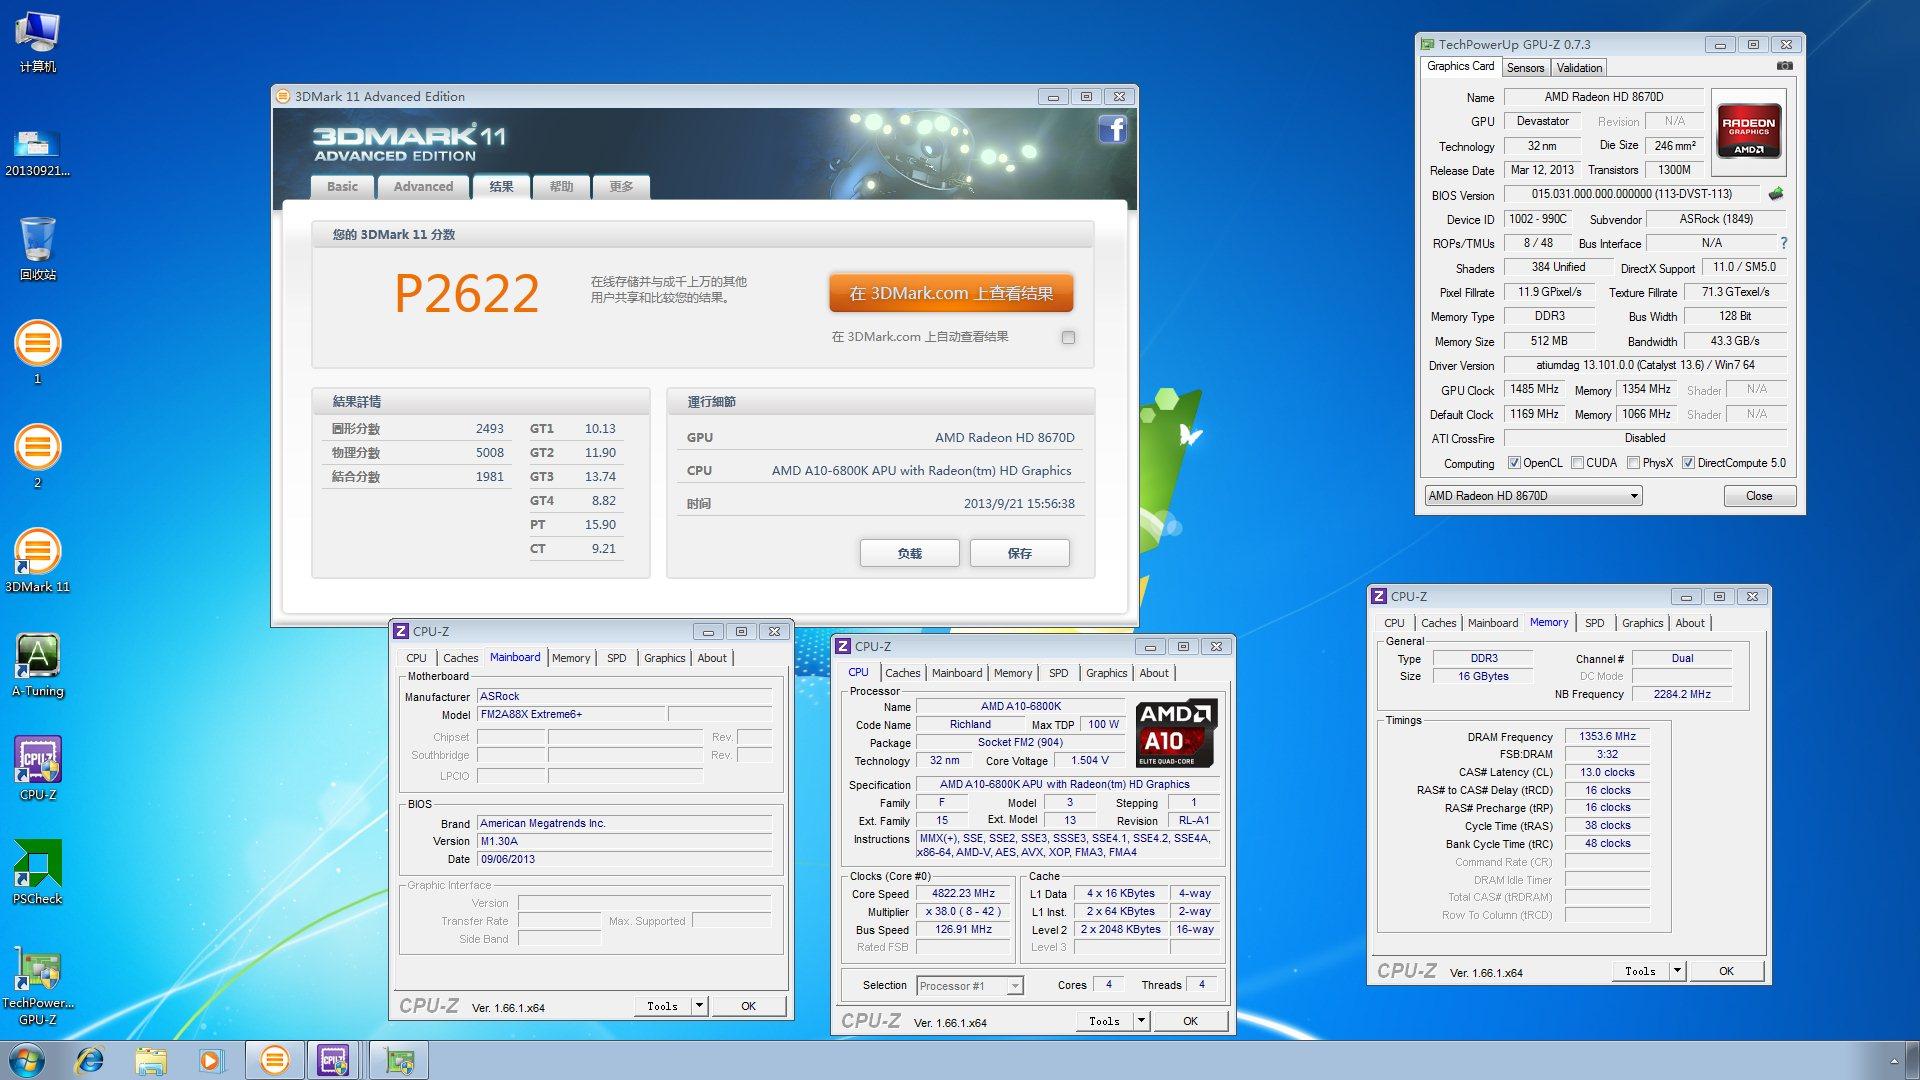Switch to 3DMark 11 taskbar button
Viewport: 1920px width, 1080px height.
274,1060
